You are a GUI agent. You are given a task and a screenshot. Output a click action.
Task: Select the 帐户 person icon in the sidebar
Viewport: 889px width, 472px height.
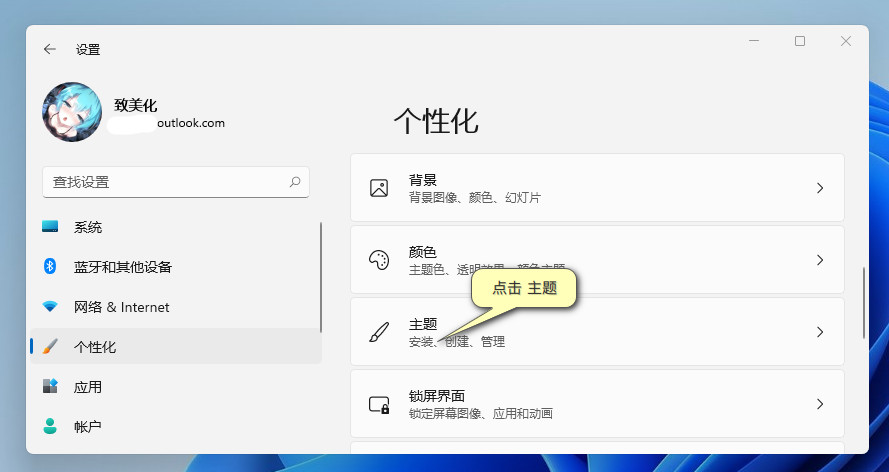click(50, 427)
